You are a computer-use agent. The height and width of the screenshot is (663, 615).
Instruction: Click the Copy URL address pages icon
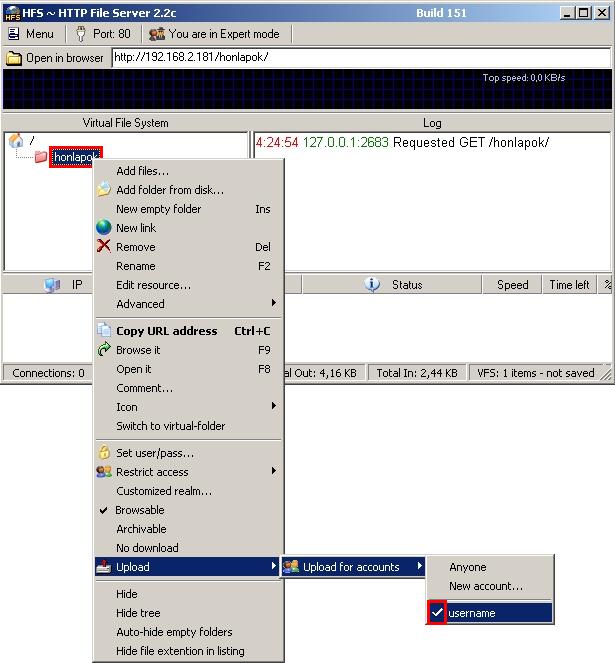pyautogui.click(x=104, y=330)
